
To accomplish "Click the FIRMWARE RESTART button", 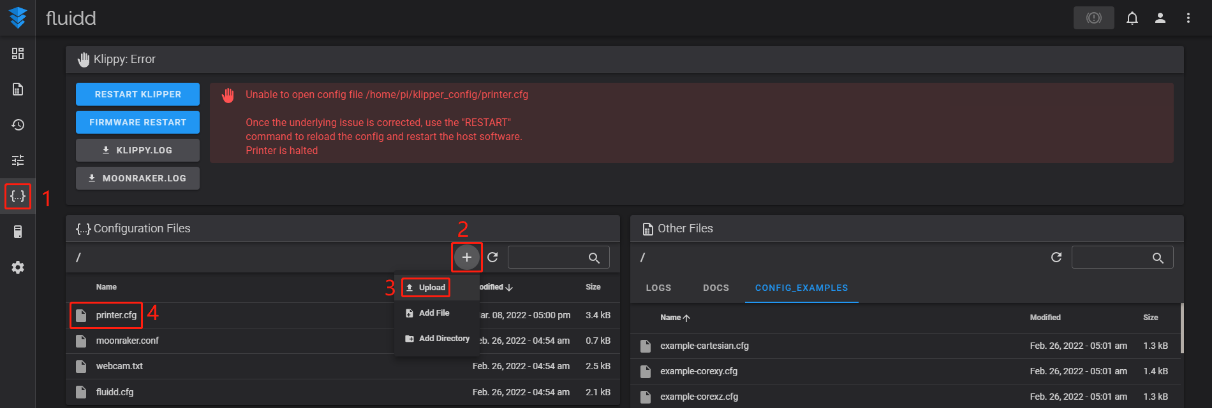I will click(138, 122).
